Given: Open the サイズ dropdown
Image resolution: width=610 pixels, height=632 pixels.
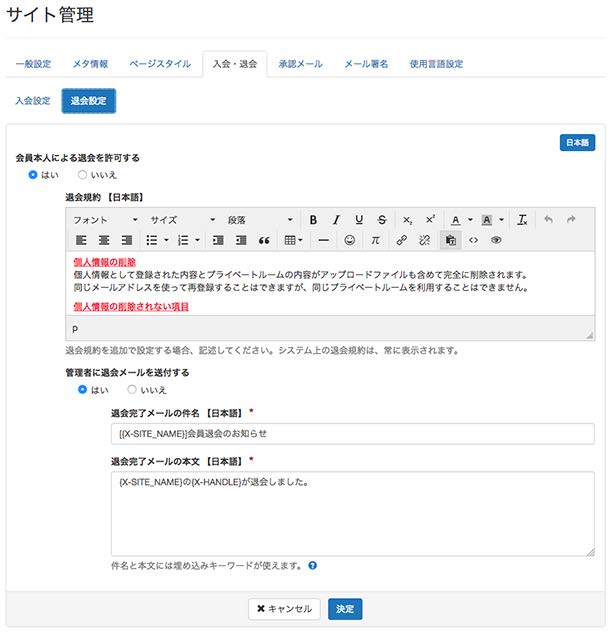Looking at the screenshot, I should (x=183, y=220).
